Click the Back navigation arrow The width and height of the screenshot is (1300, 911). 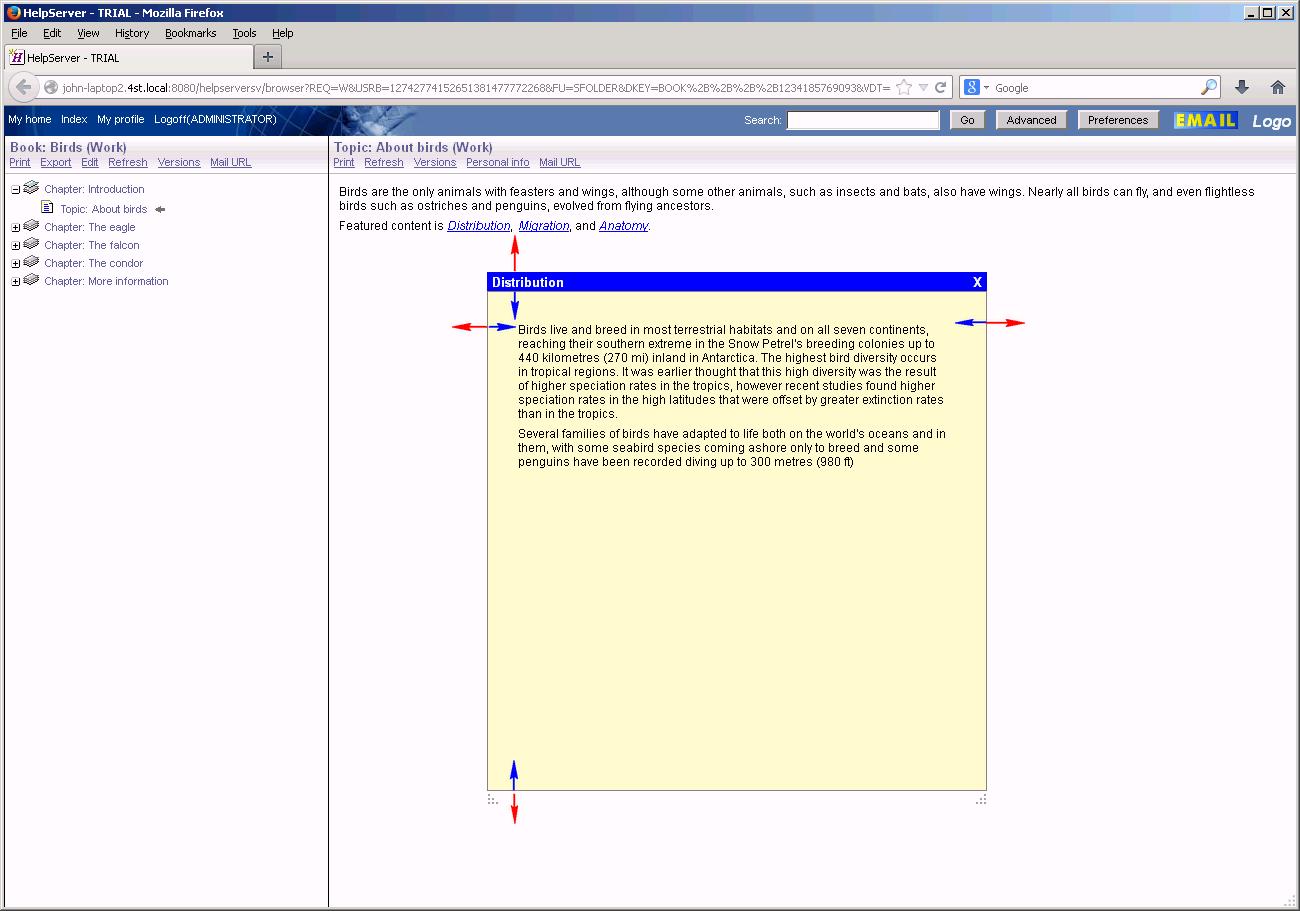[22, 87]
